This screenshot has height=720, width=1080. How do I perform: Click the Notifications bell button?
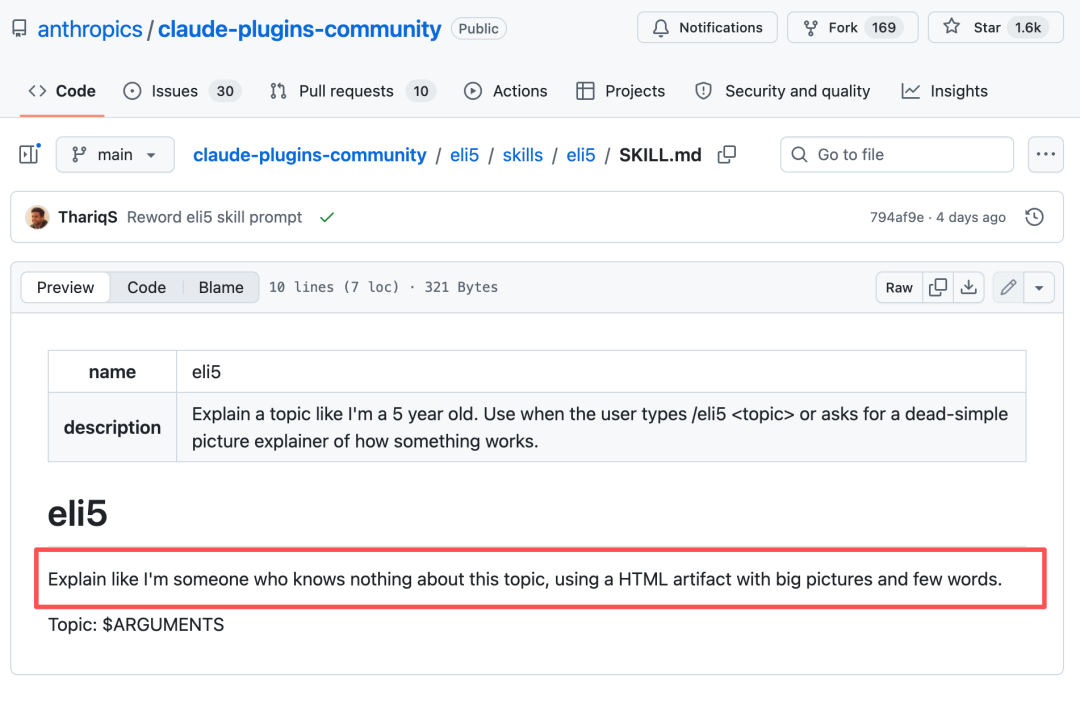[x=707, y=28]
